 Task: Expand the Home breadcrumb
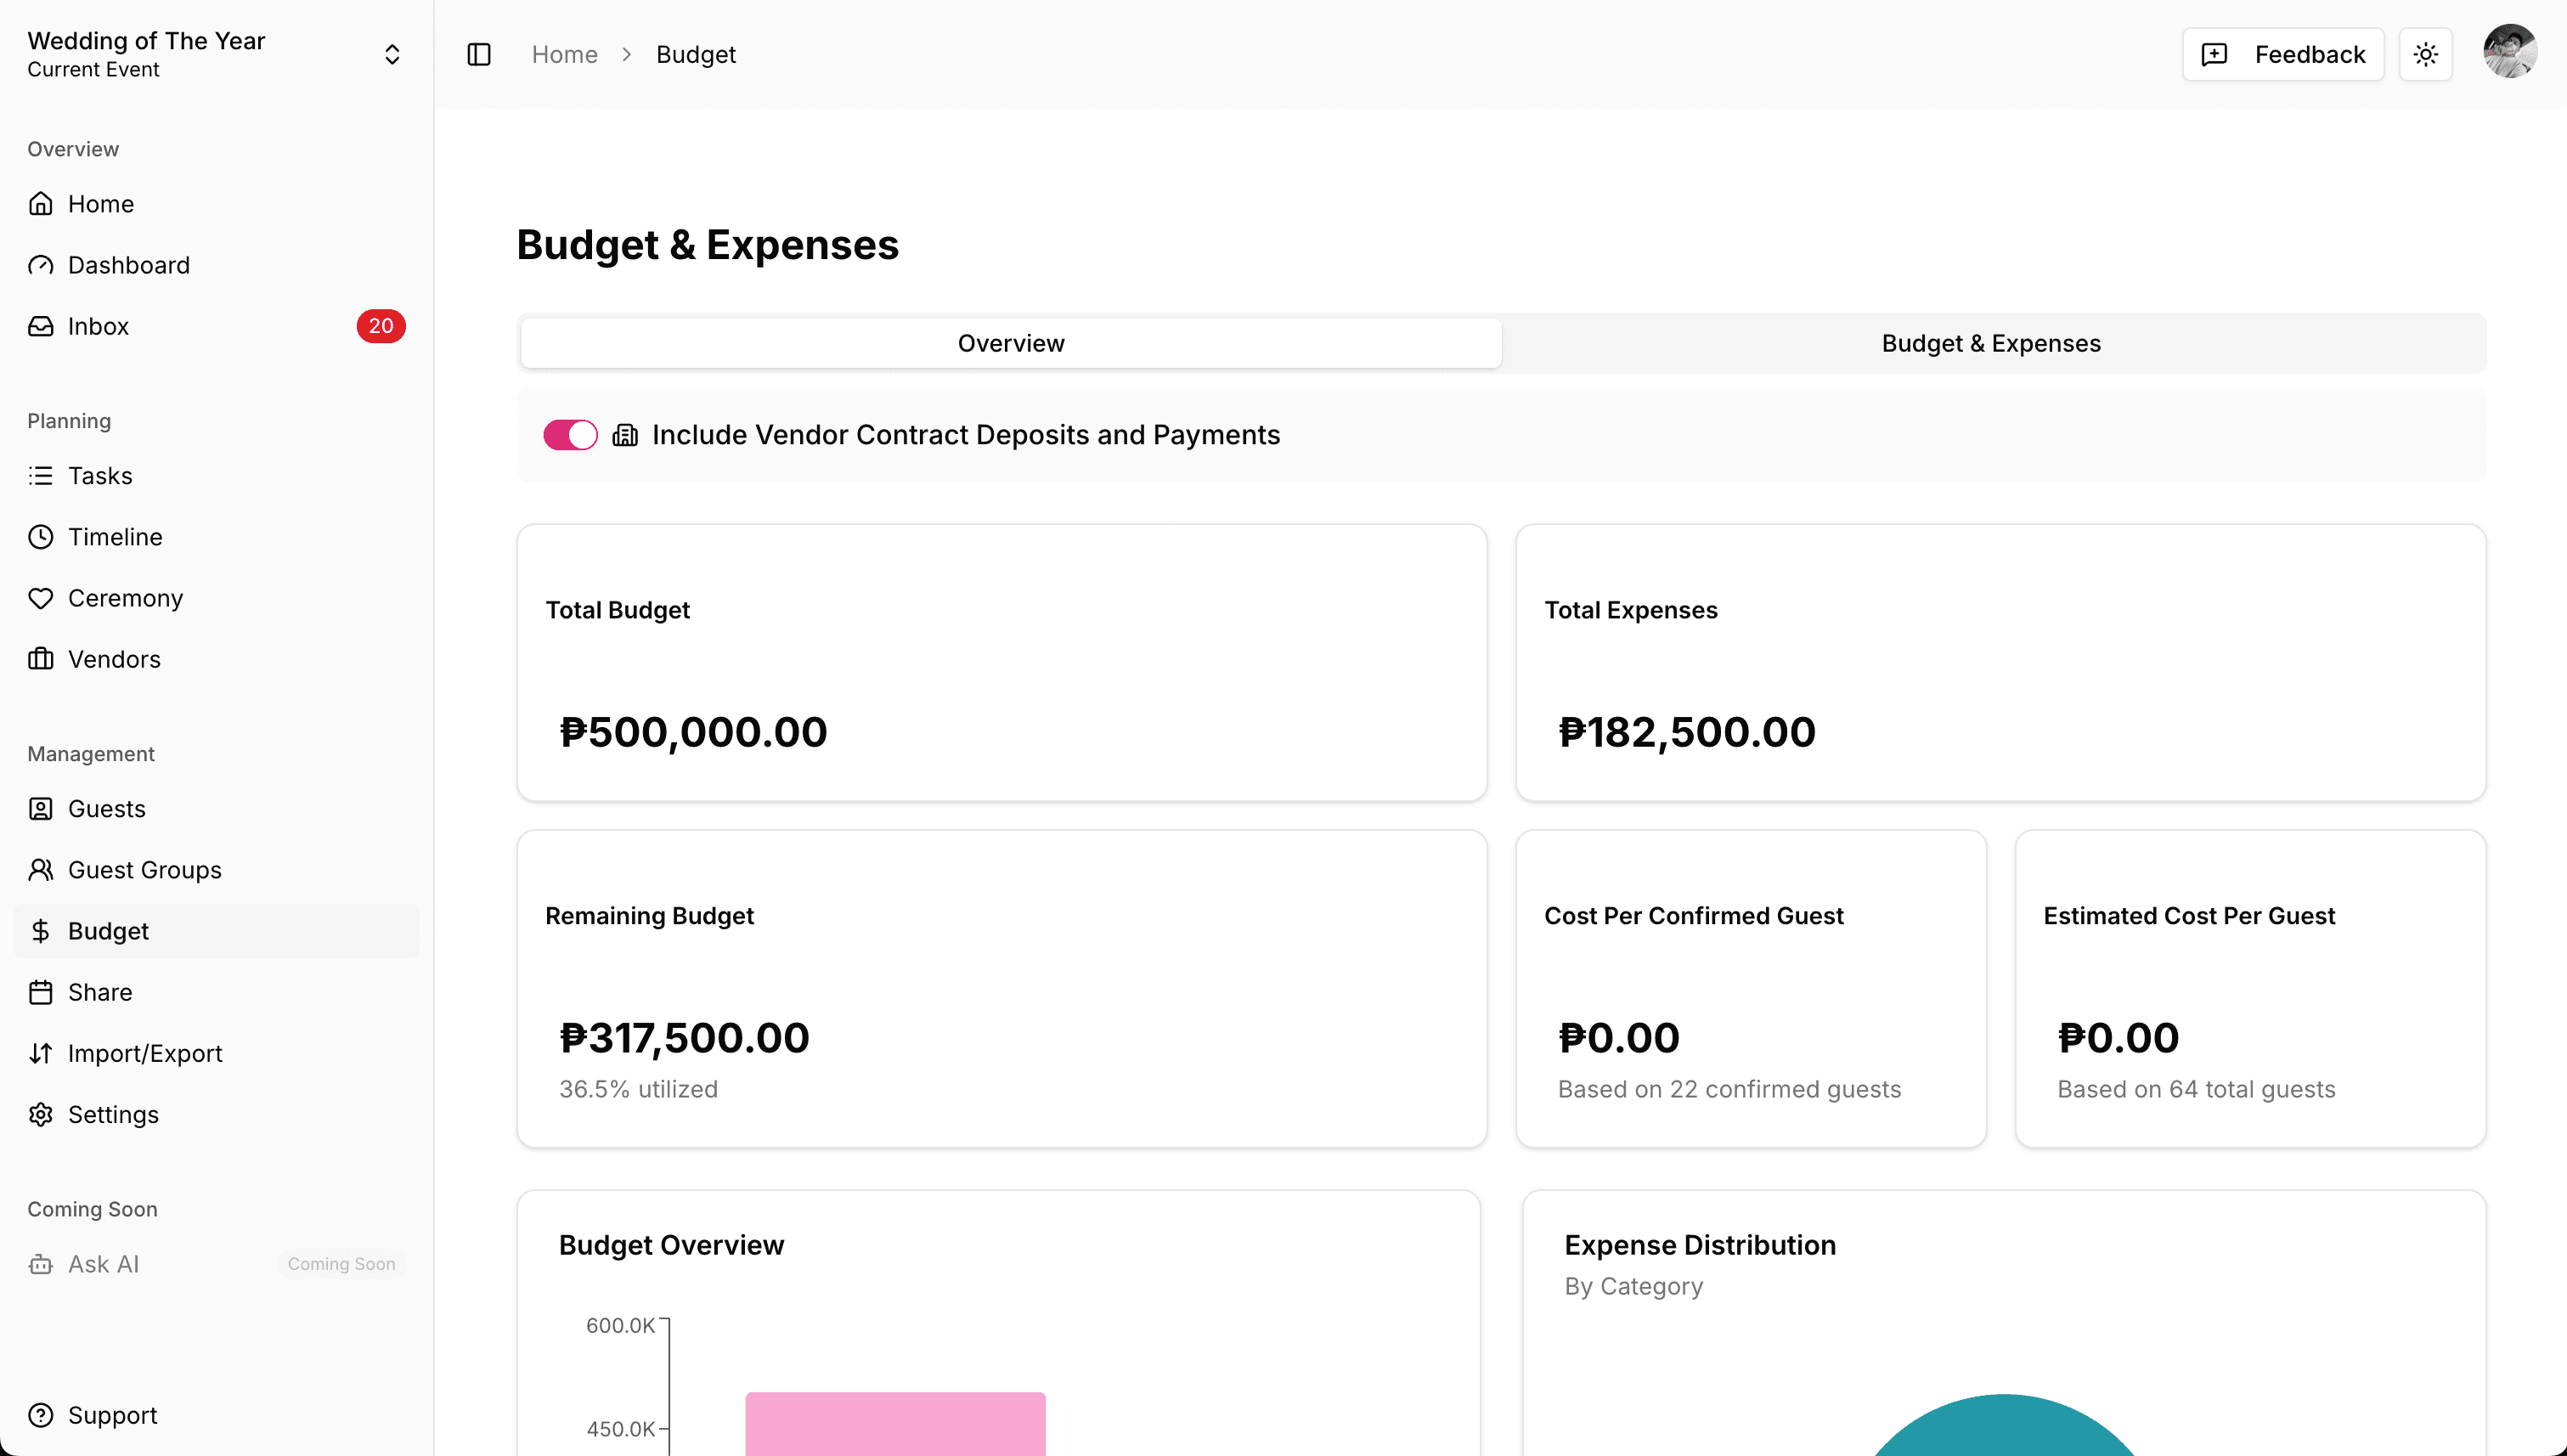(x=564, y=54)
